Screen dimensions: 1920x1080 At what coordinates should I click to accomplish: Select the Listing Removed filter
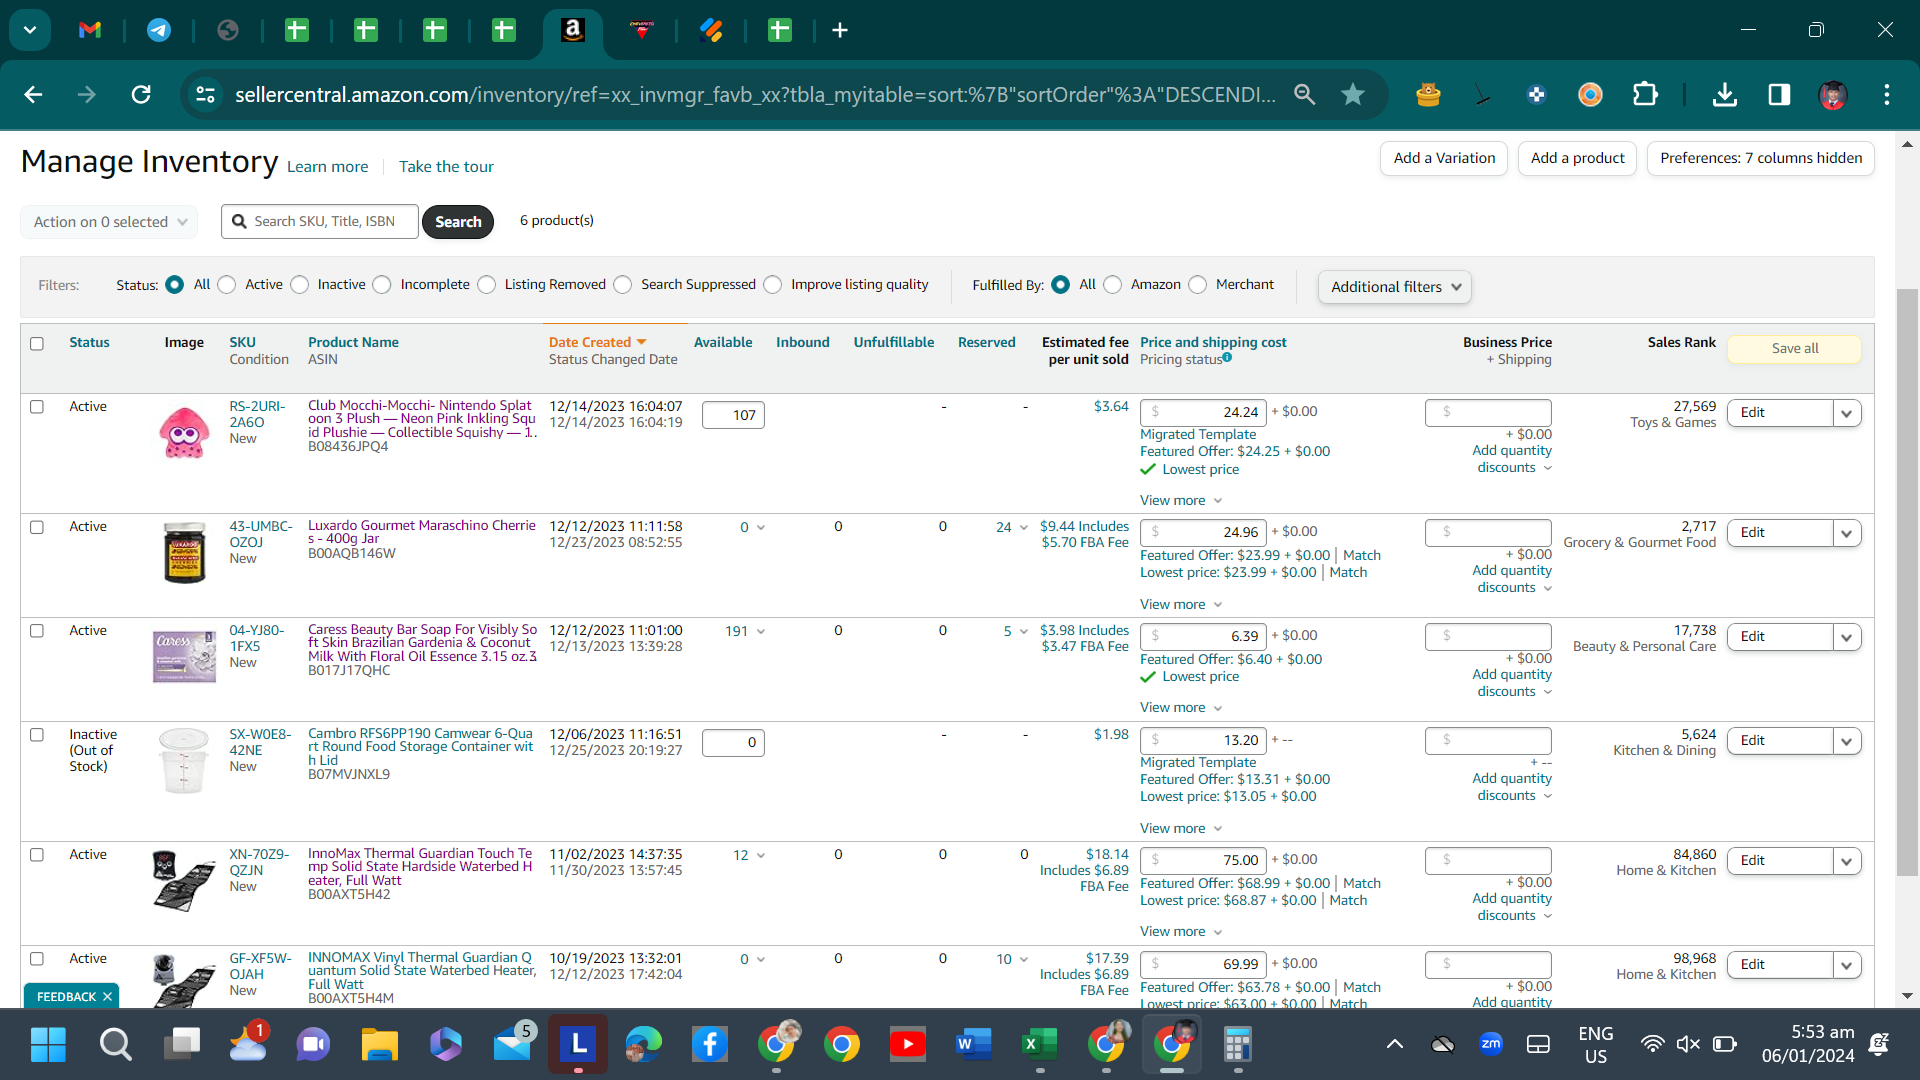point(487,285)
